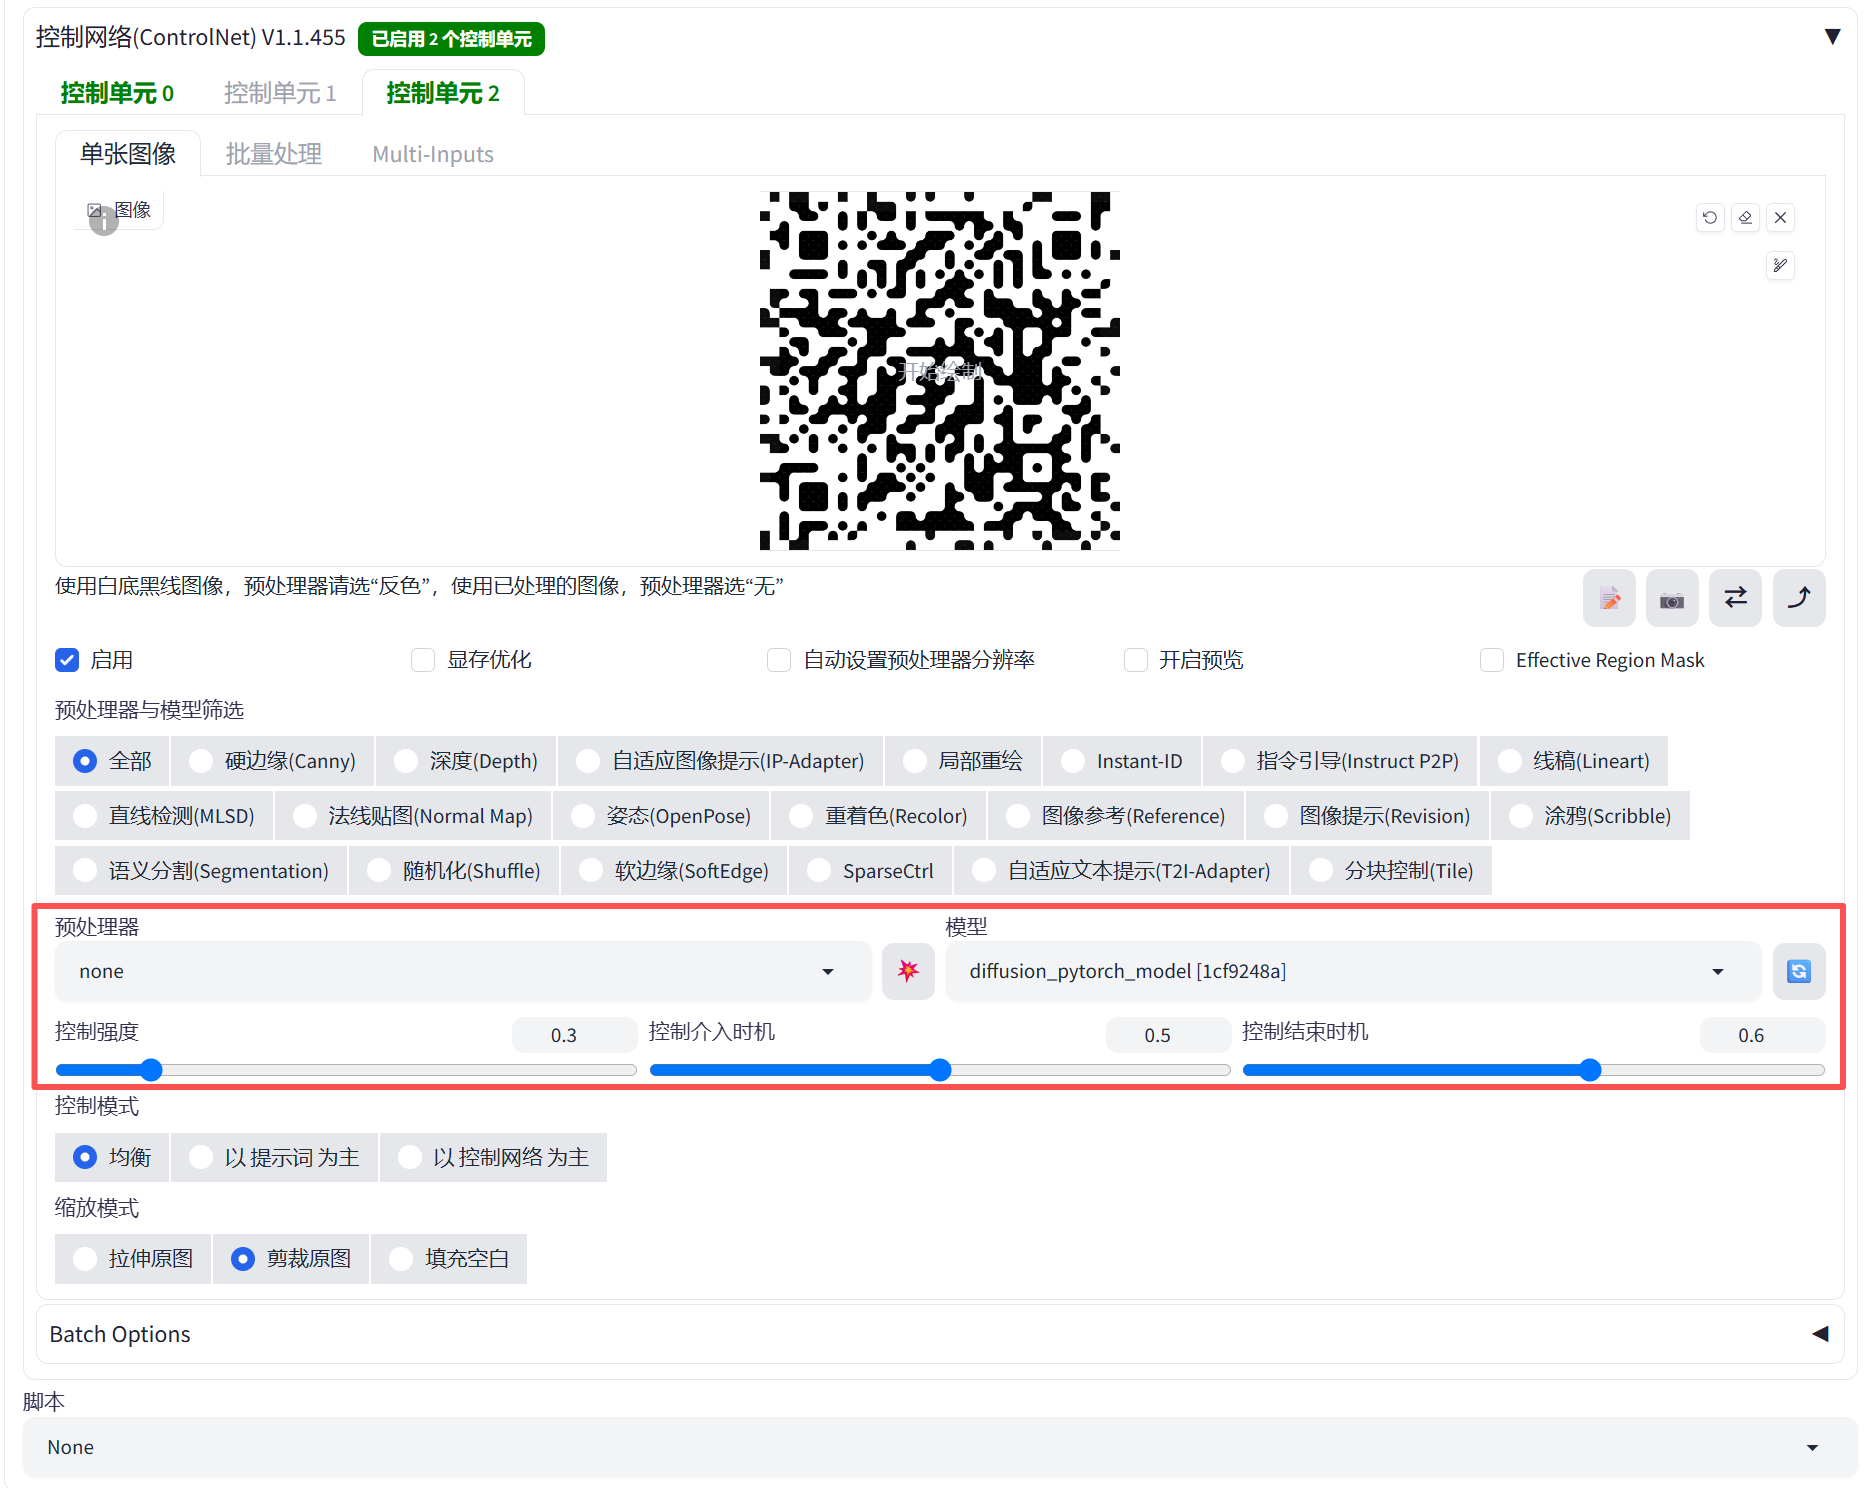The image size is (1868, 1488).
Task: Switch to the 控制单元 1 tab
Action: tap(280, 93)
